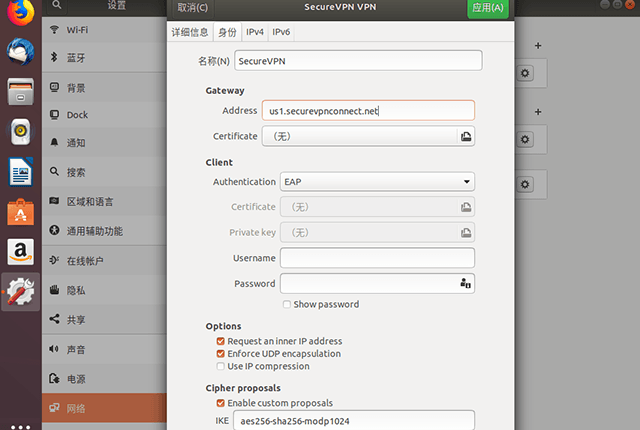Select 网络 network in sidebar
The height and width of the screenshot is (430, 640).
tap(104, 408)
